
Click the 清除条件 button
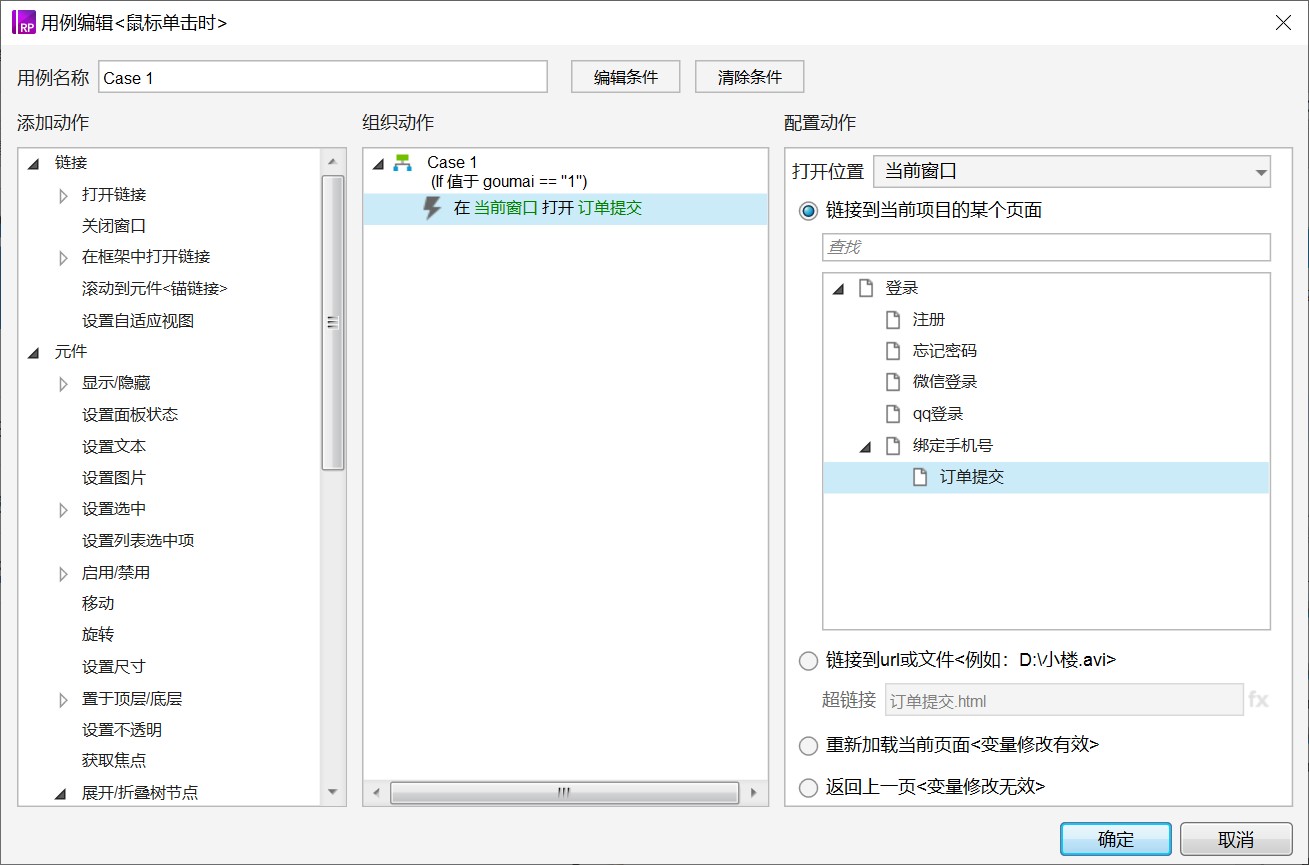750,77
